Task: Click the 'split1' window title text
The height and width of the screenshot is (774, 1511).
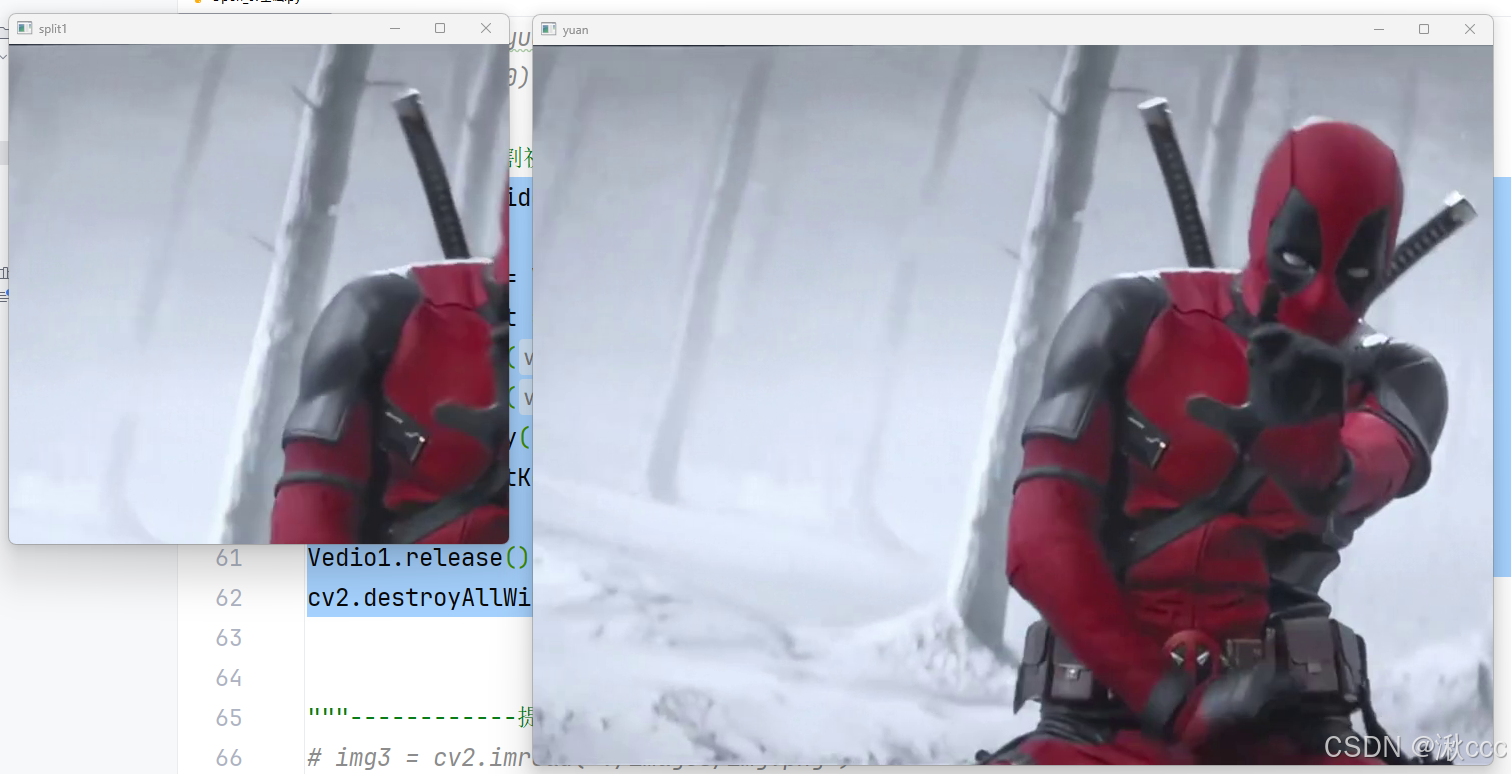Action: coord(53,29)
